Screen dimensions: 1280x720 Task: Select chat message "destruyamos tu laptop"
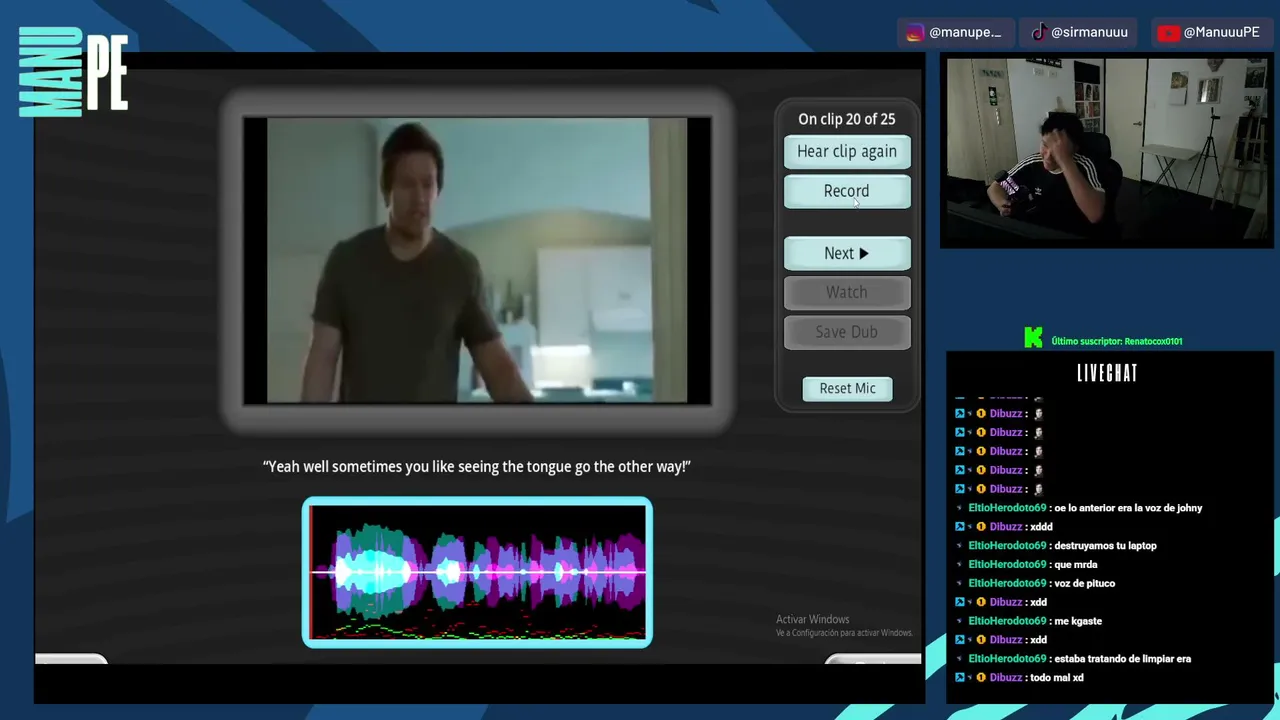pos(1105,546)
